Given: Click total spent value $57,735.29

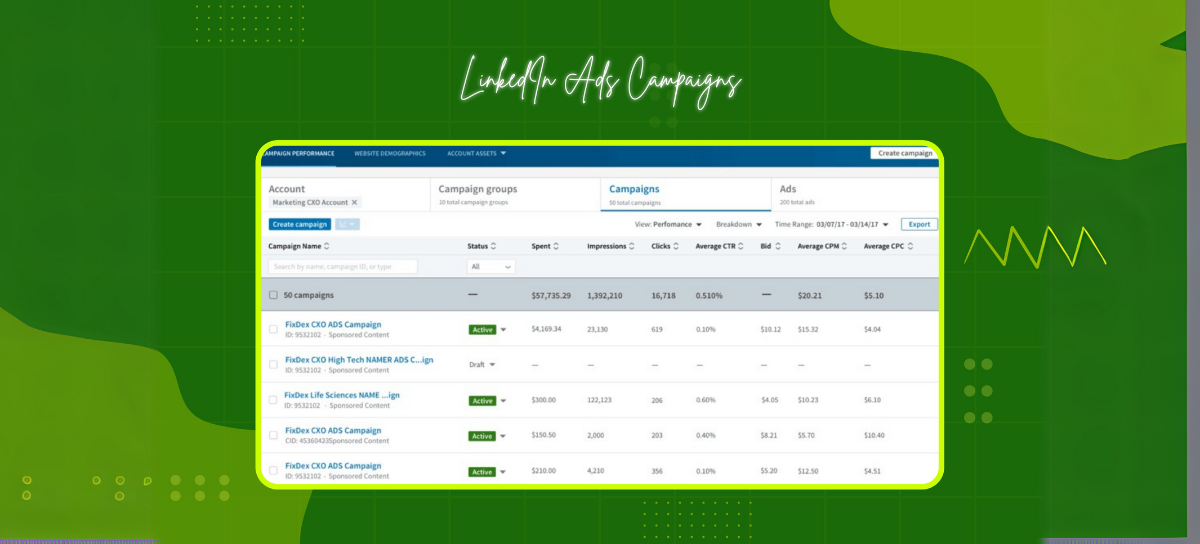Looking at the screenshot, I should (552, 296).
